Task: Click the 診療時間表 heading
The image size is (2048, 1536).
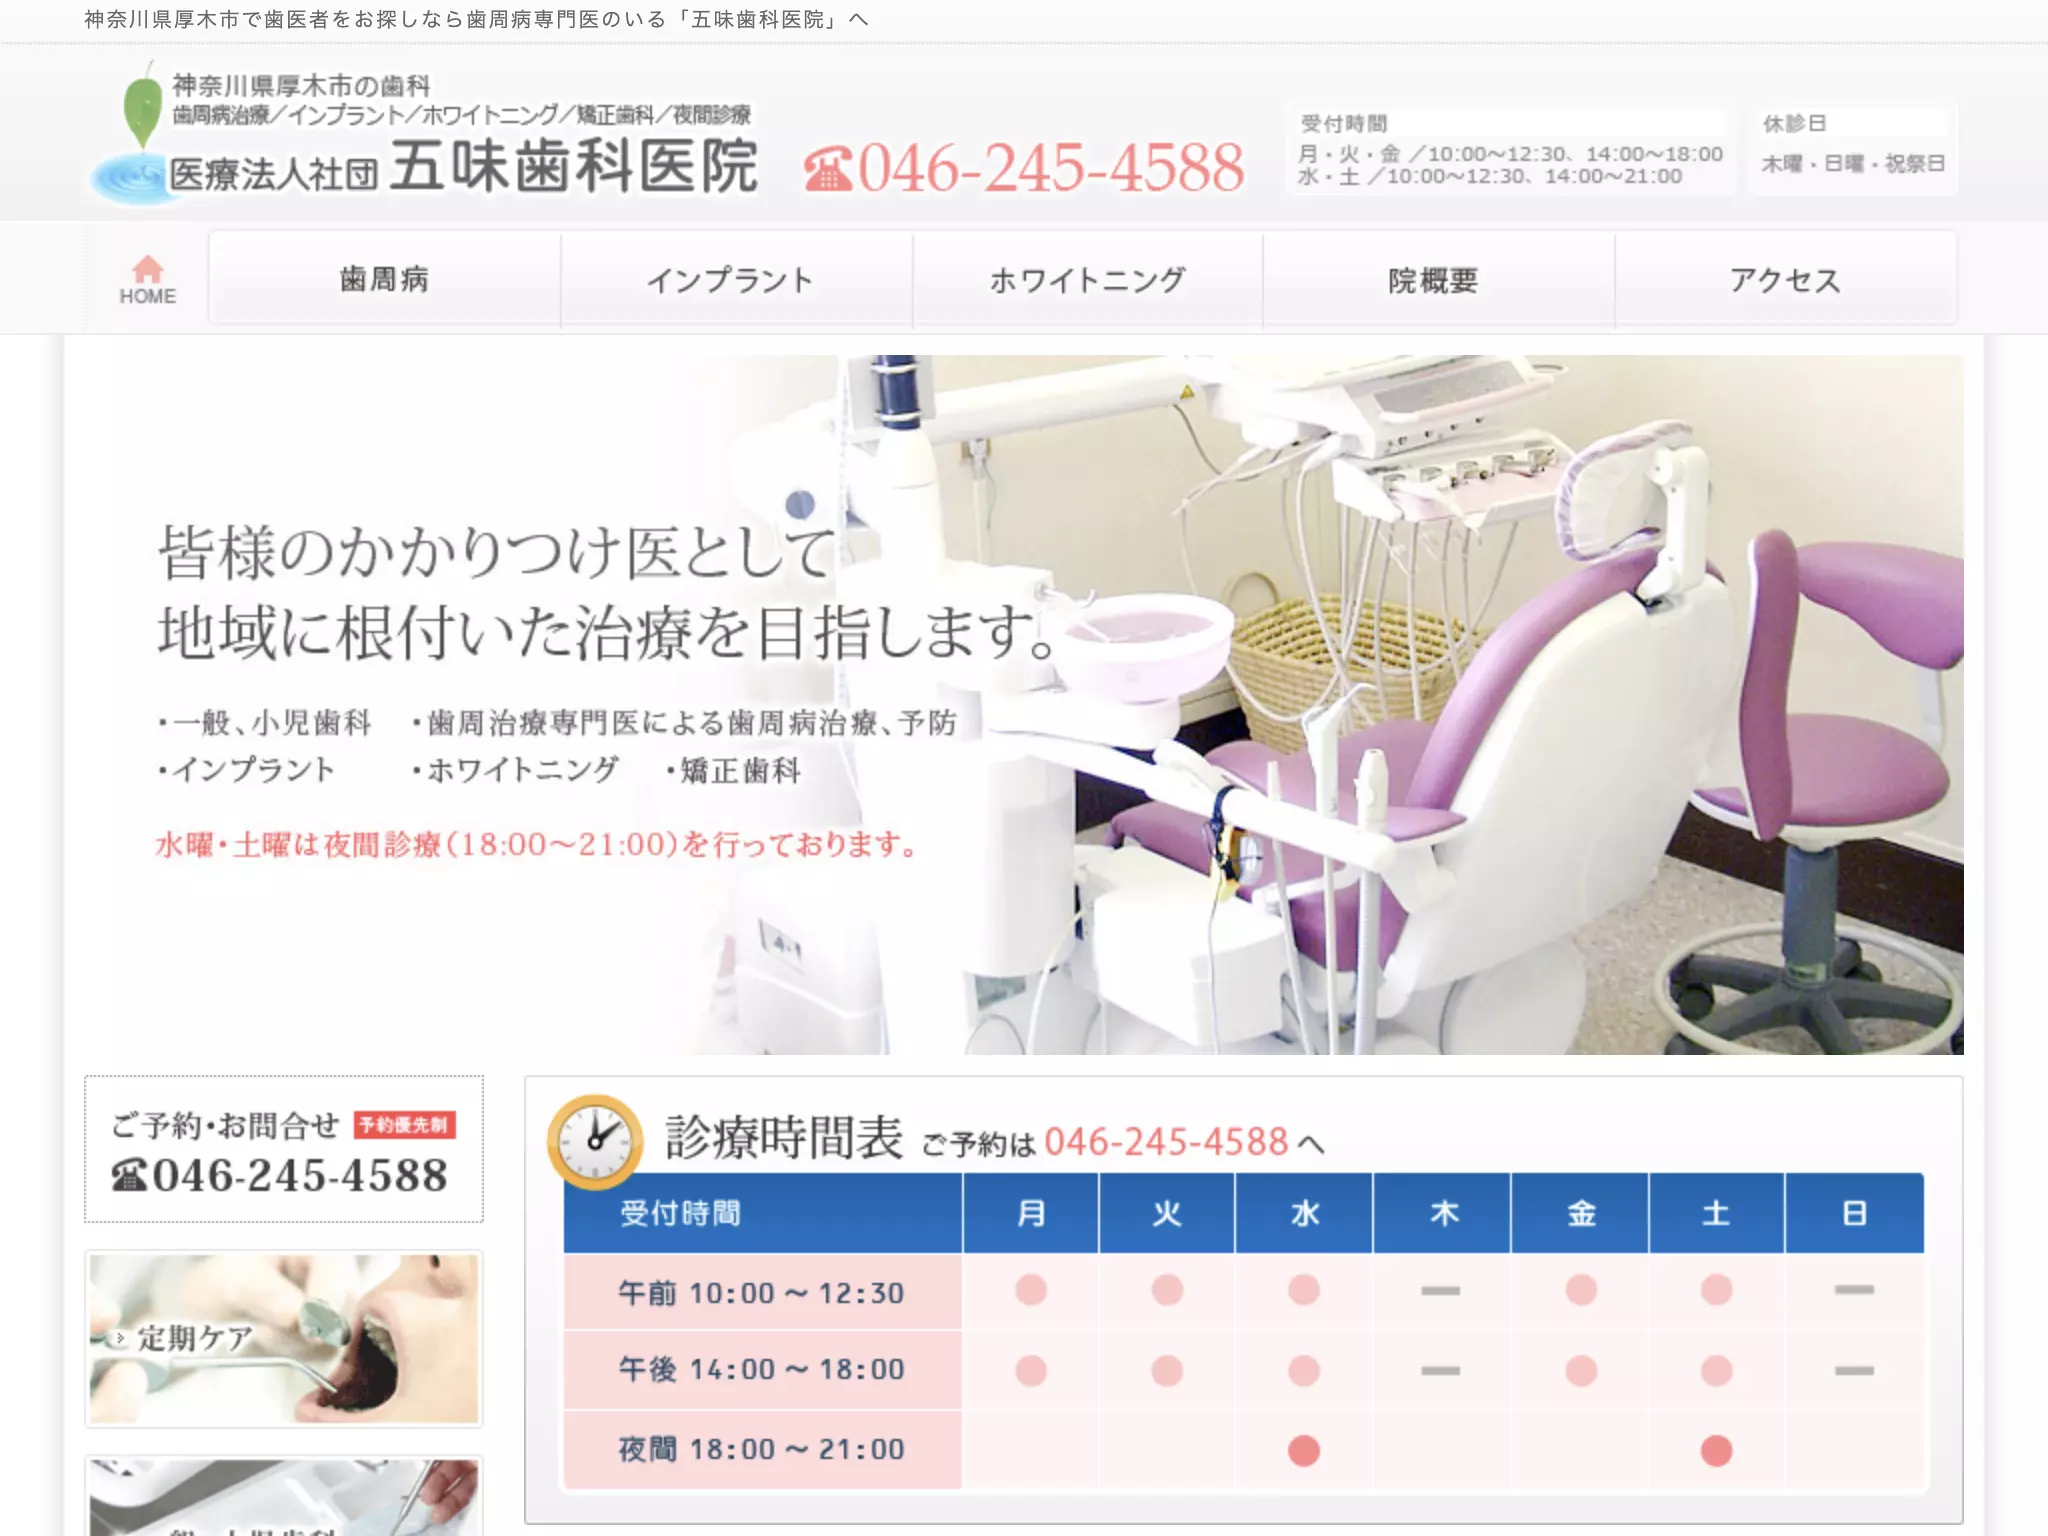Action: pyautogui.click(x=784, y=1138)
